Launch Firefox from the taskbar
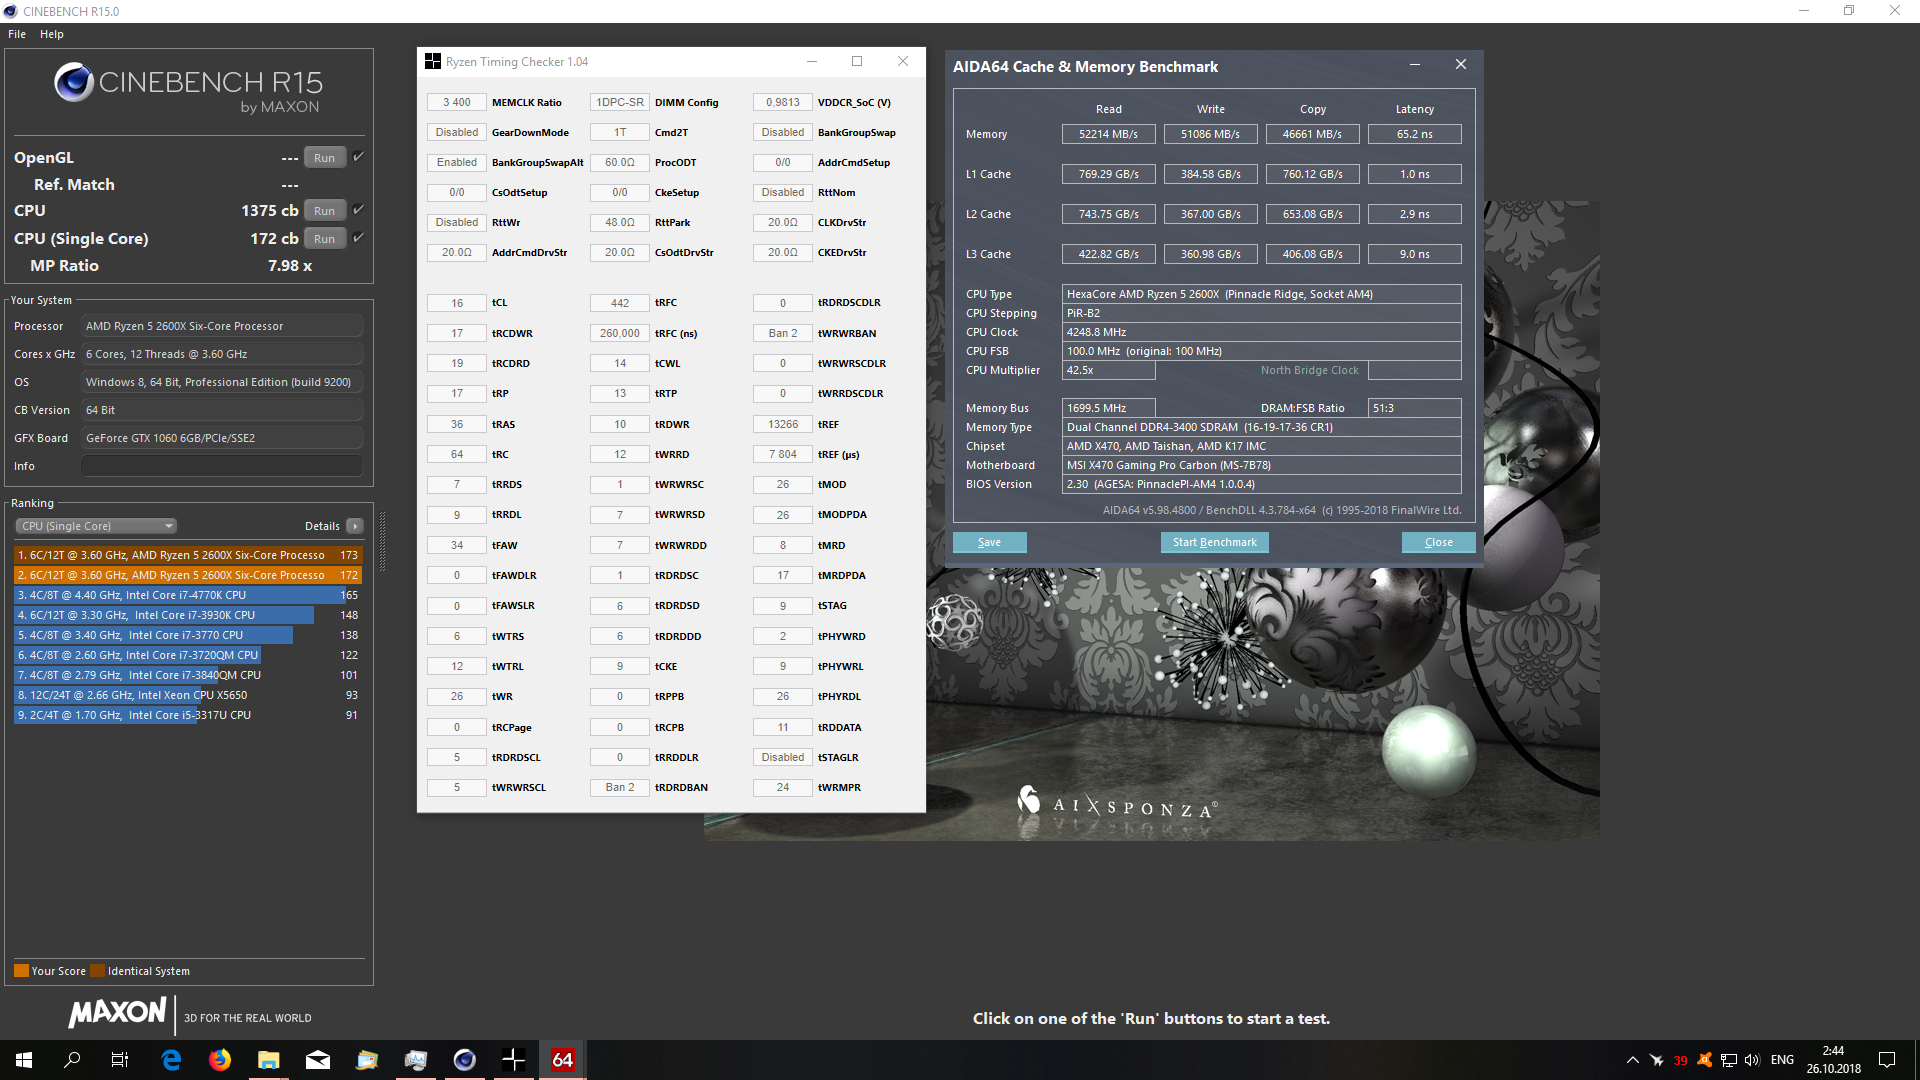 pos(220,1060)
